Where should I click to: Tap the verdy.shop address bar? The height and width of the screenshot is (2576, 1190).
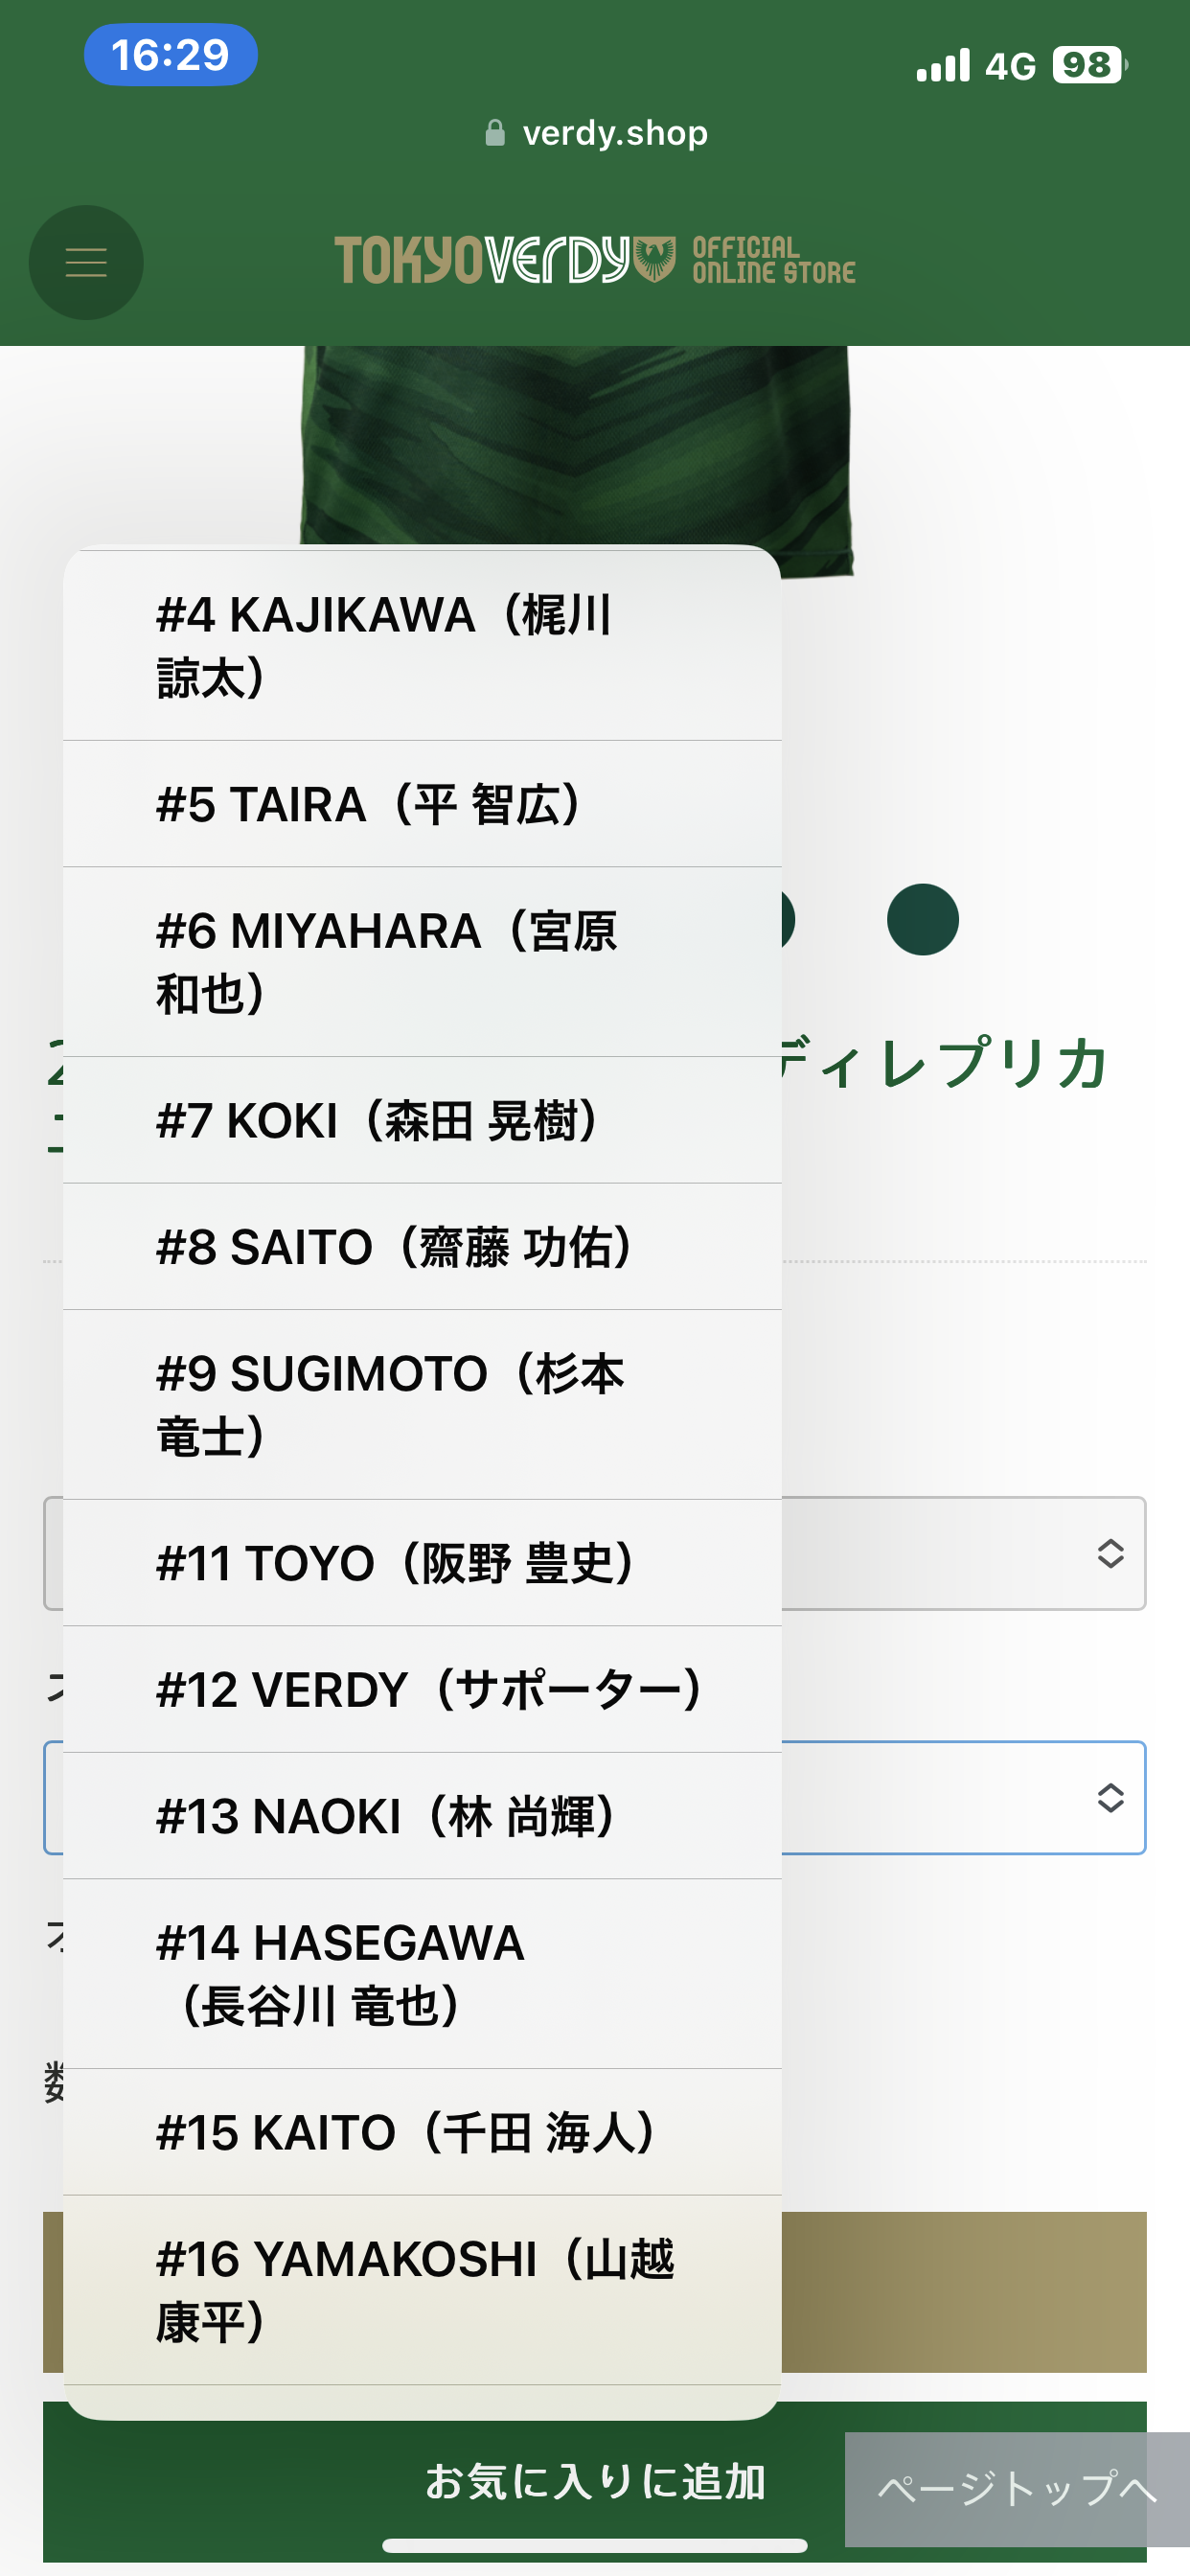click(x=595, y=132)
